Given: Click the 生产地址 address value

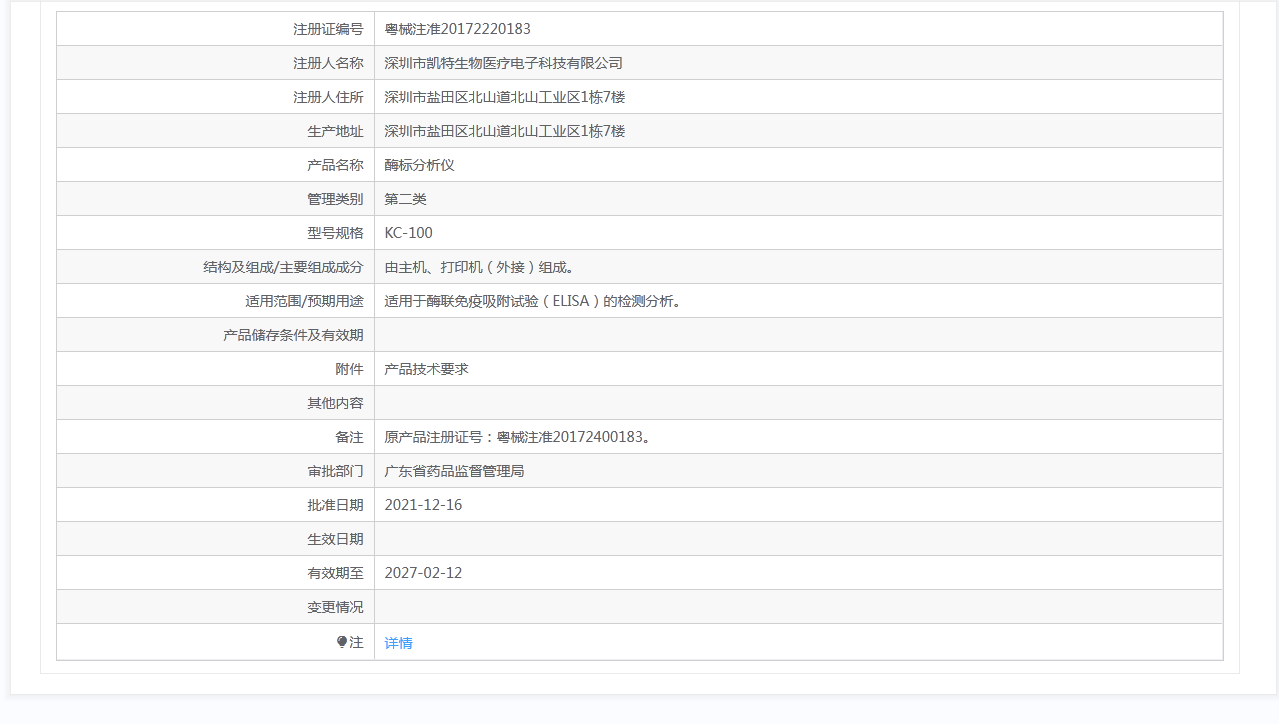Looking at the screenshot, I should pos(504,131).
